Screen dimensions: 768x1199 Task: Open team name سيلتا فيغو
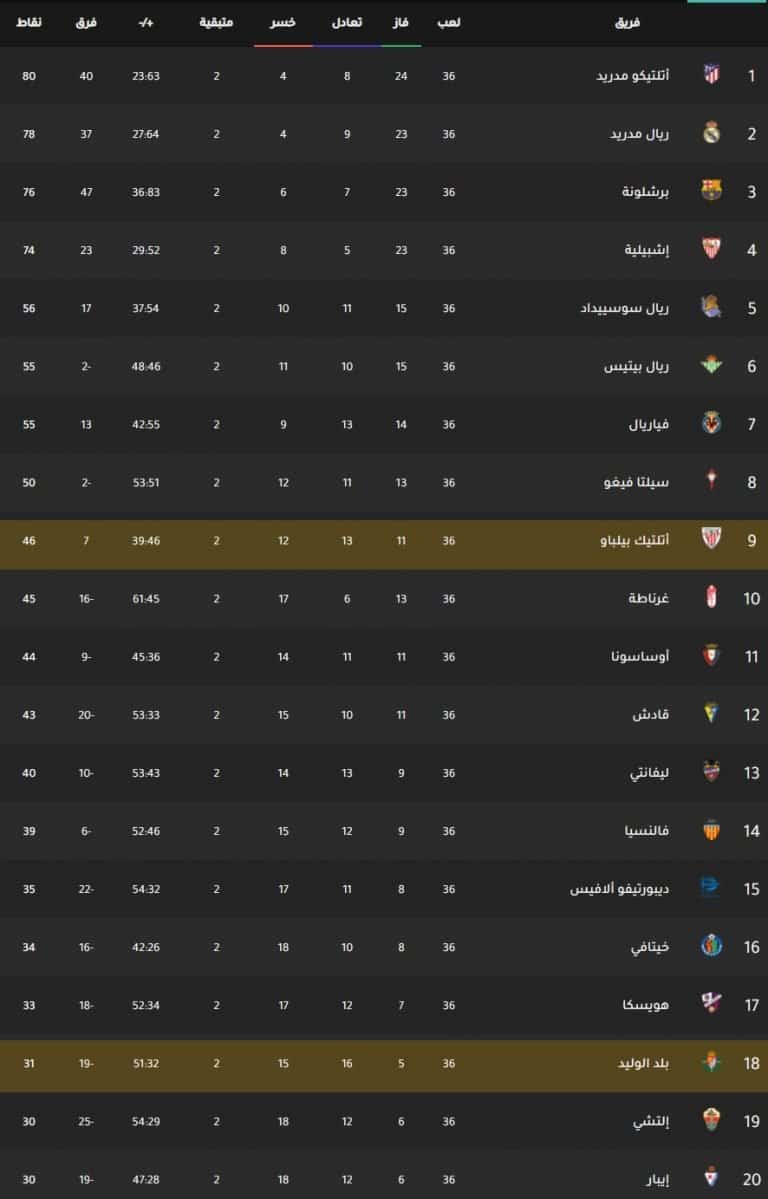click(x=636, y=483)
